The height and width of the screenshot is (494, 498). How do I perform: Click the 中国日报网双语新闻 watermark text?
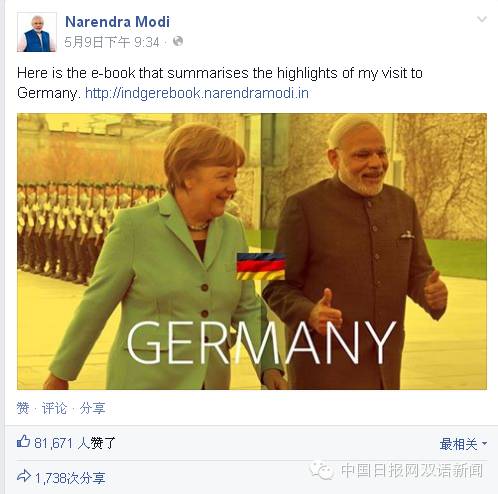(x=412, y=471)
